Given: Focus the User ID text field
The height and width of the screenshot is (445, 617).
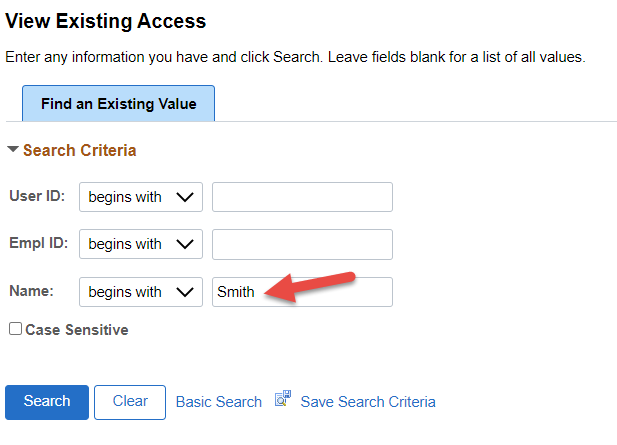Looking at the screenshot, I should coord(302,197).
